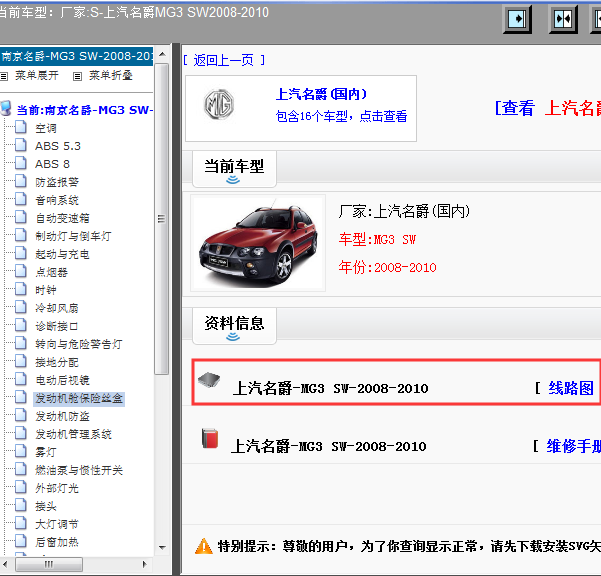Click the horizontal scrollbar left arrow
Image resolution: width=601 pixels, height=576 pixels.
(5, 564)
